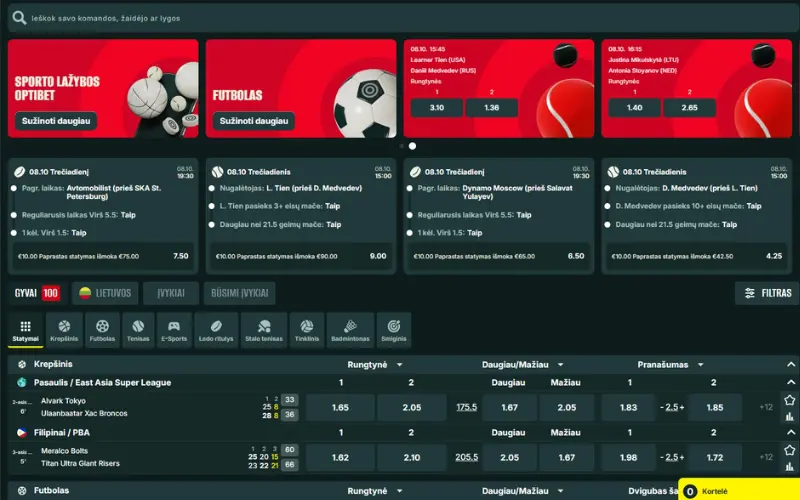Collapse the East Asia Super League group
This screenshot has height=500, width=800.
[791, 382]
